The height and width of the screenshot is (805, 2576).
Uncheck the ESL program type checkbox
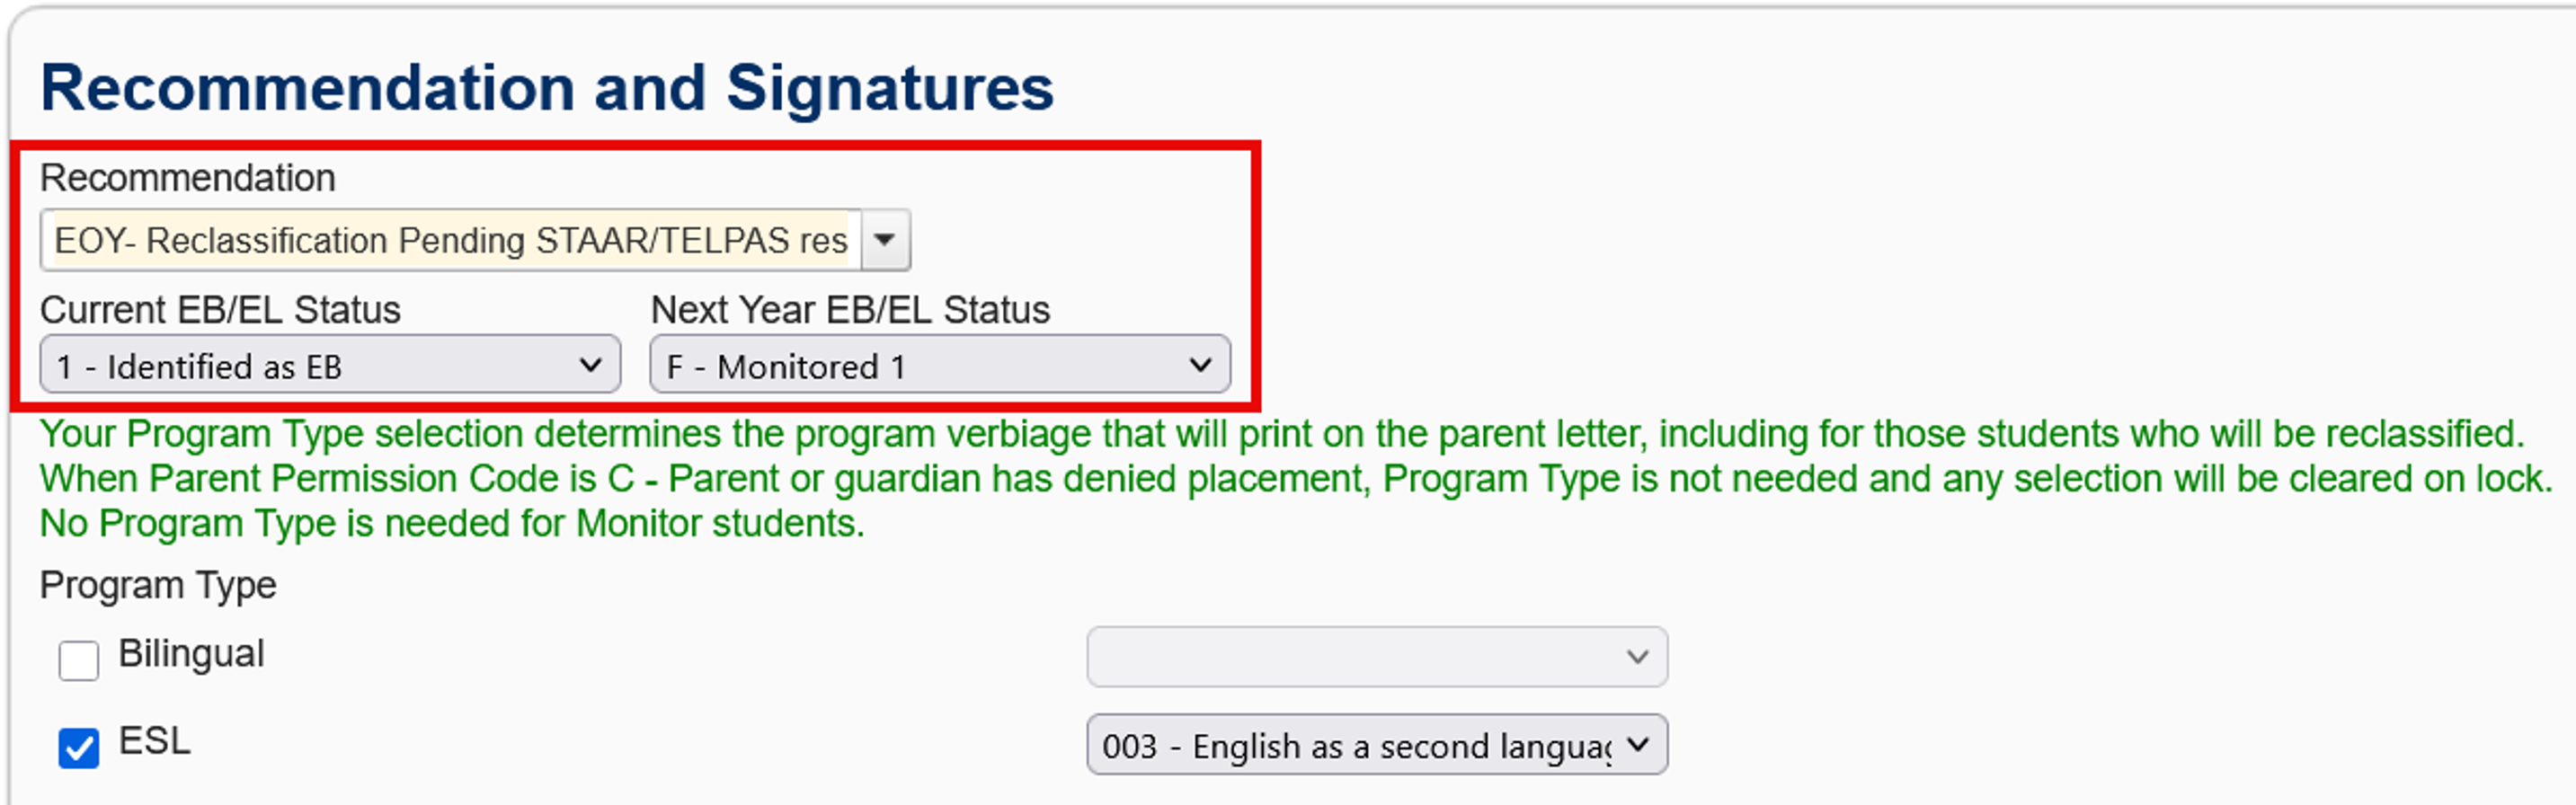pyautogui.click(x=79, y=748)
